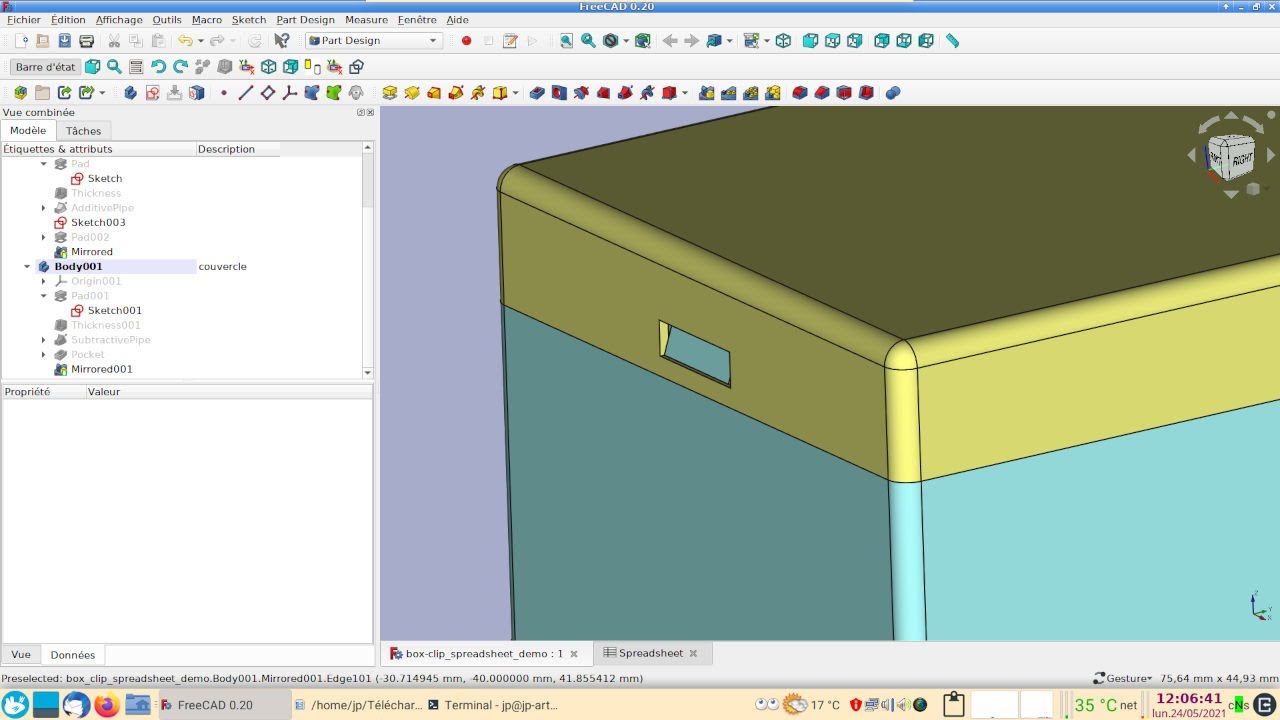Click the Firefox icon in the taskbar

tap(107, 705)
